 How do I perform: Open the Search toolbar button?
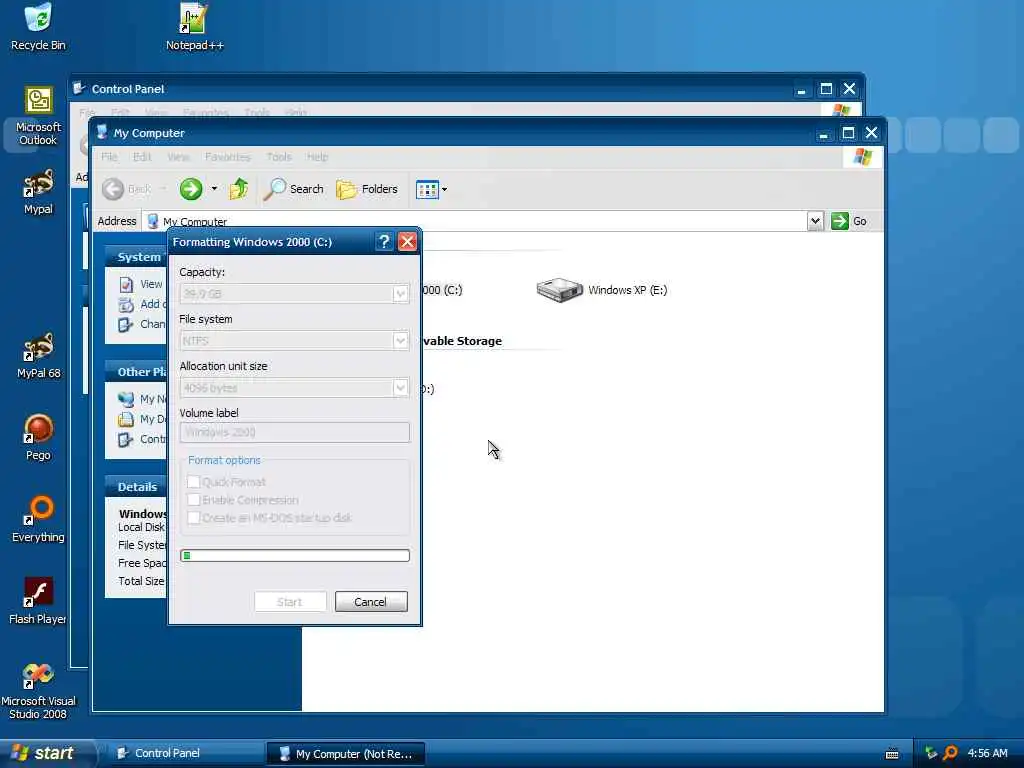pos(294,189)
